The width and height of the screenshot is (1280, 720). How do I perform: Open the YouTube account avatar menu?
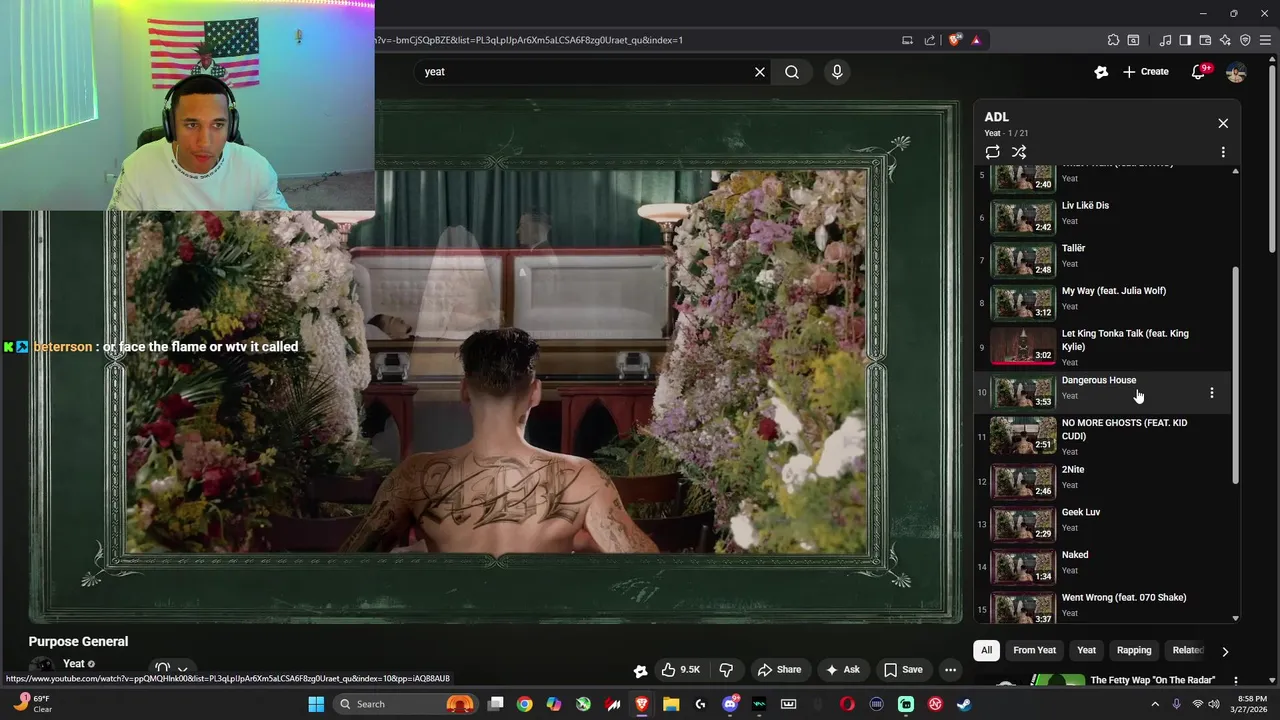[x=1236, y=72]
